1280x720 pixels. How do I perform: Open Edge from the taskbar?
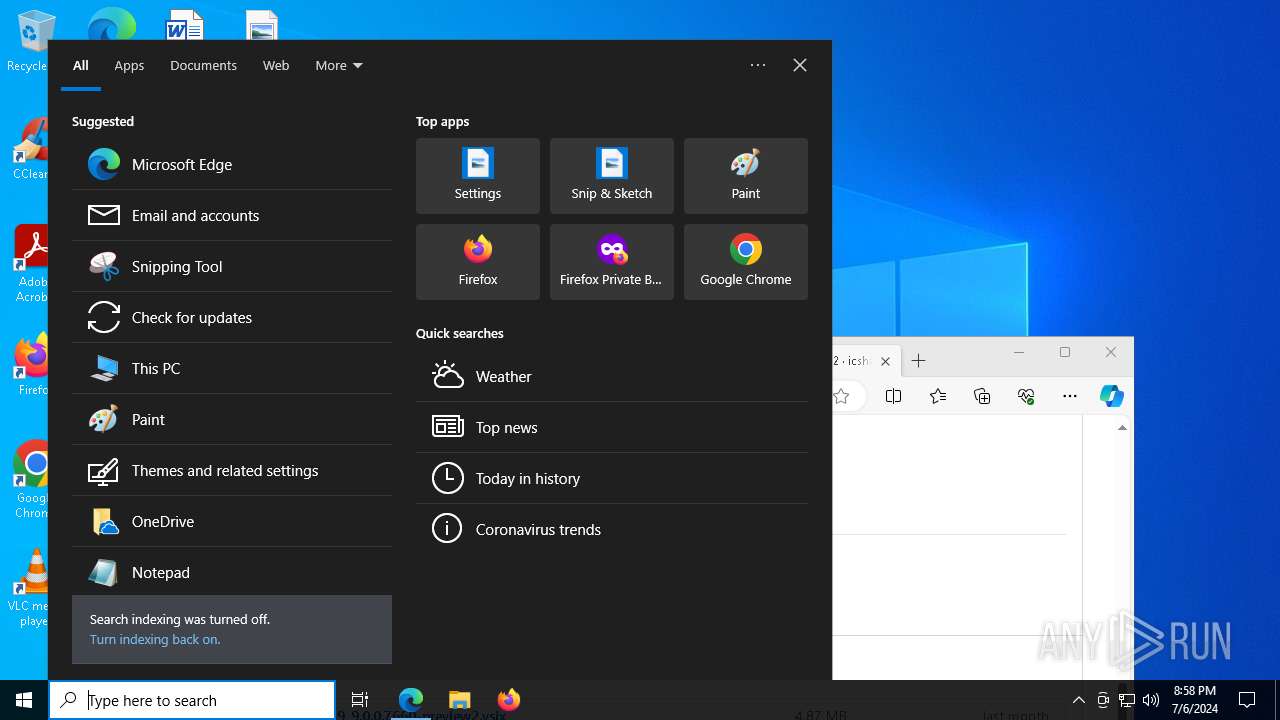411,700
